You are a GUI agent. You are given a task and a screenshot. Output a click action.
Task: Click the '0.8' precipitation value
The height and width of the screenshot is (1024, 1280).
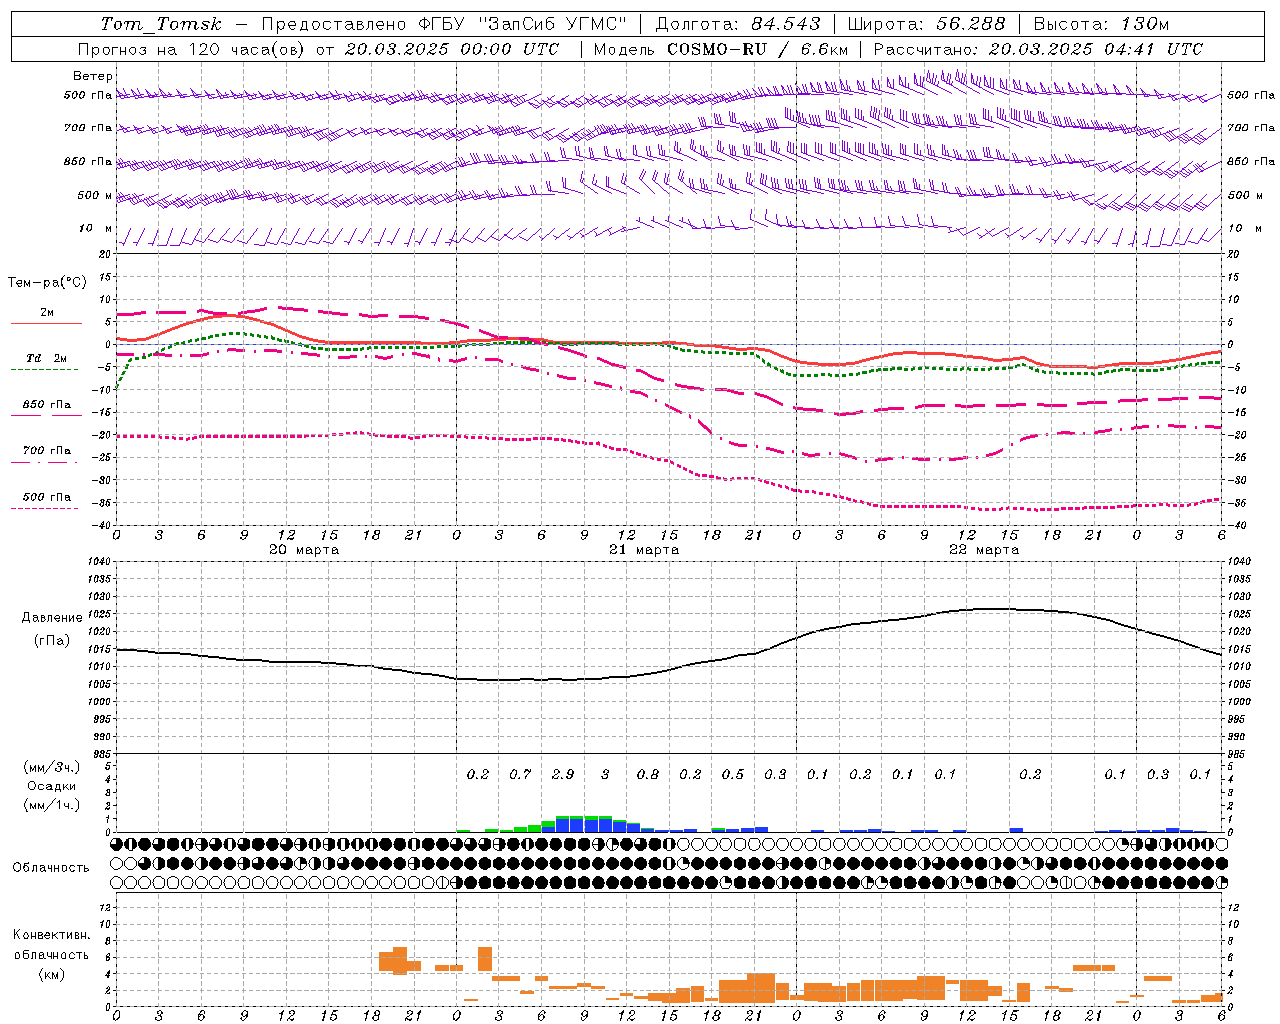[648, 775]
